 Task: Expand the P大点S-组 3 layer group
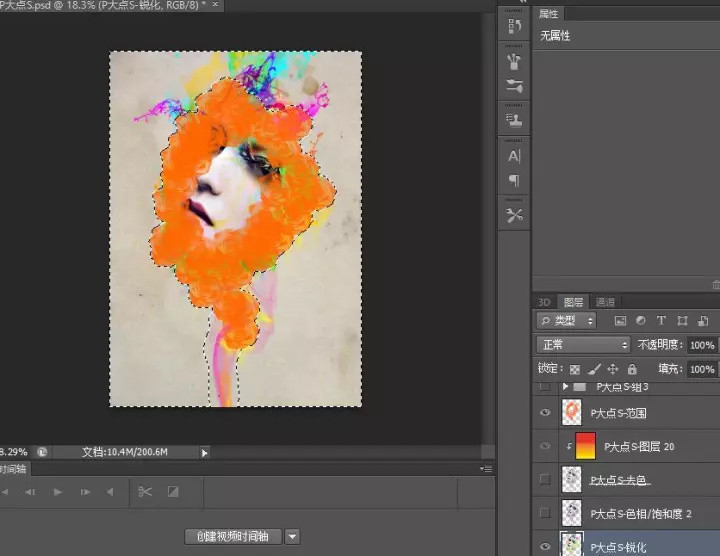[x=566, y=386]
